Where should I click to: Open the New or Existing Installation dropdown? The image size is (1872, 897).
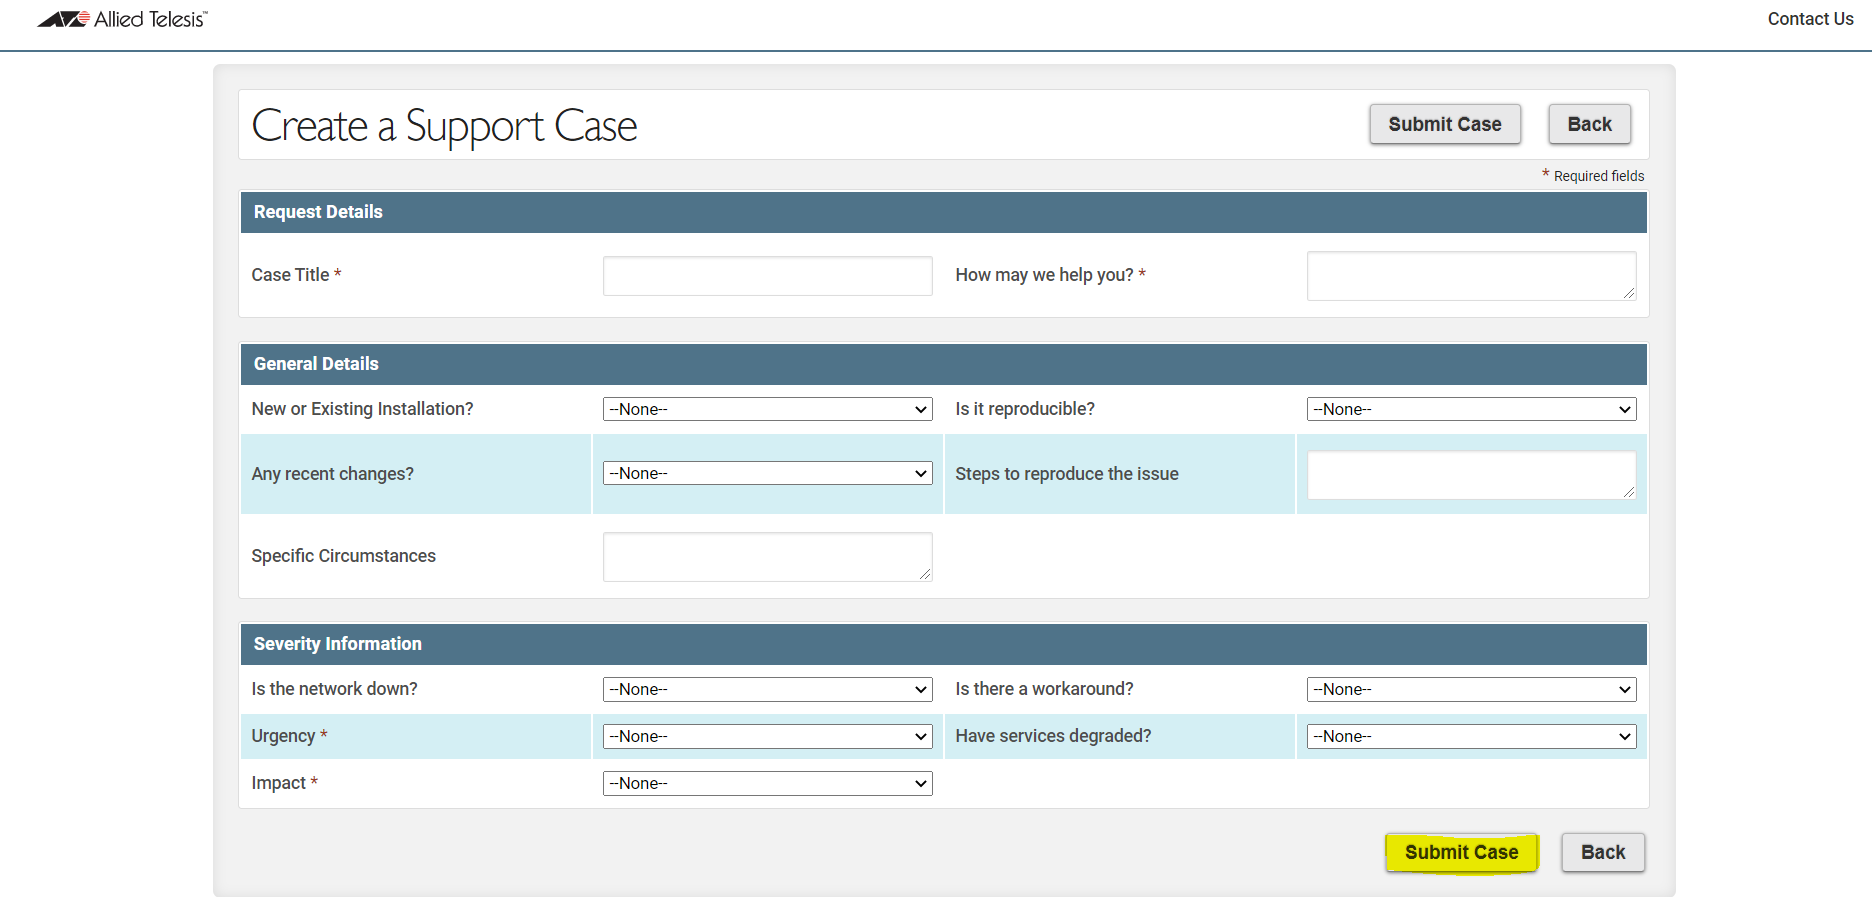[x=767, y=409]
